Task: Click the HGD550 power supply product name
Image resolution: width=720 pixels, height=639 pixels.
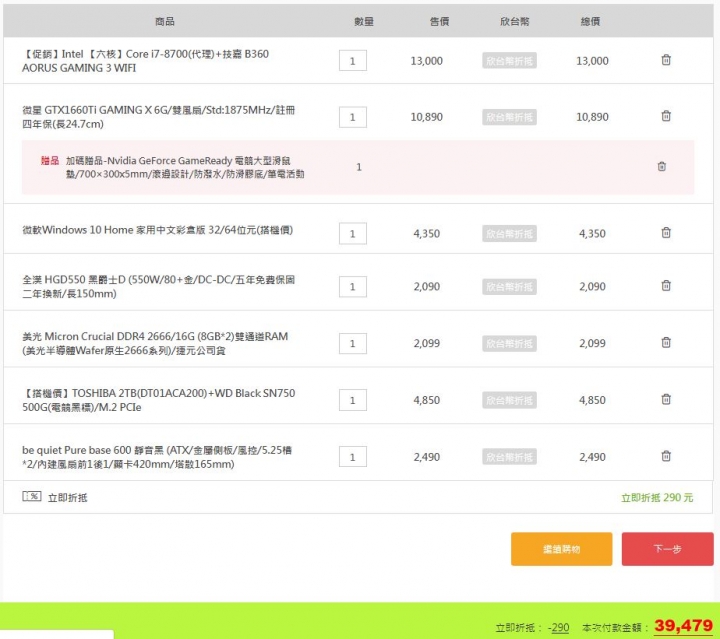Action: pos(158,286)
